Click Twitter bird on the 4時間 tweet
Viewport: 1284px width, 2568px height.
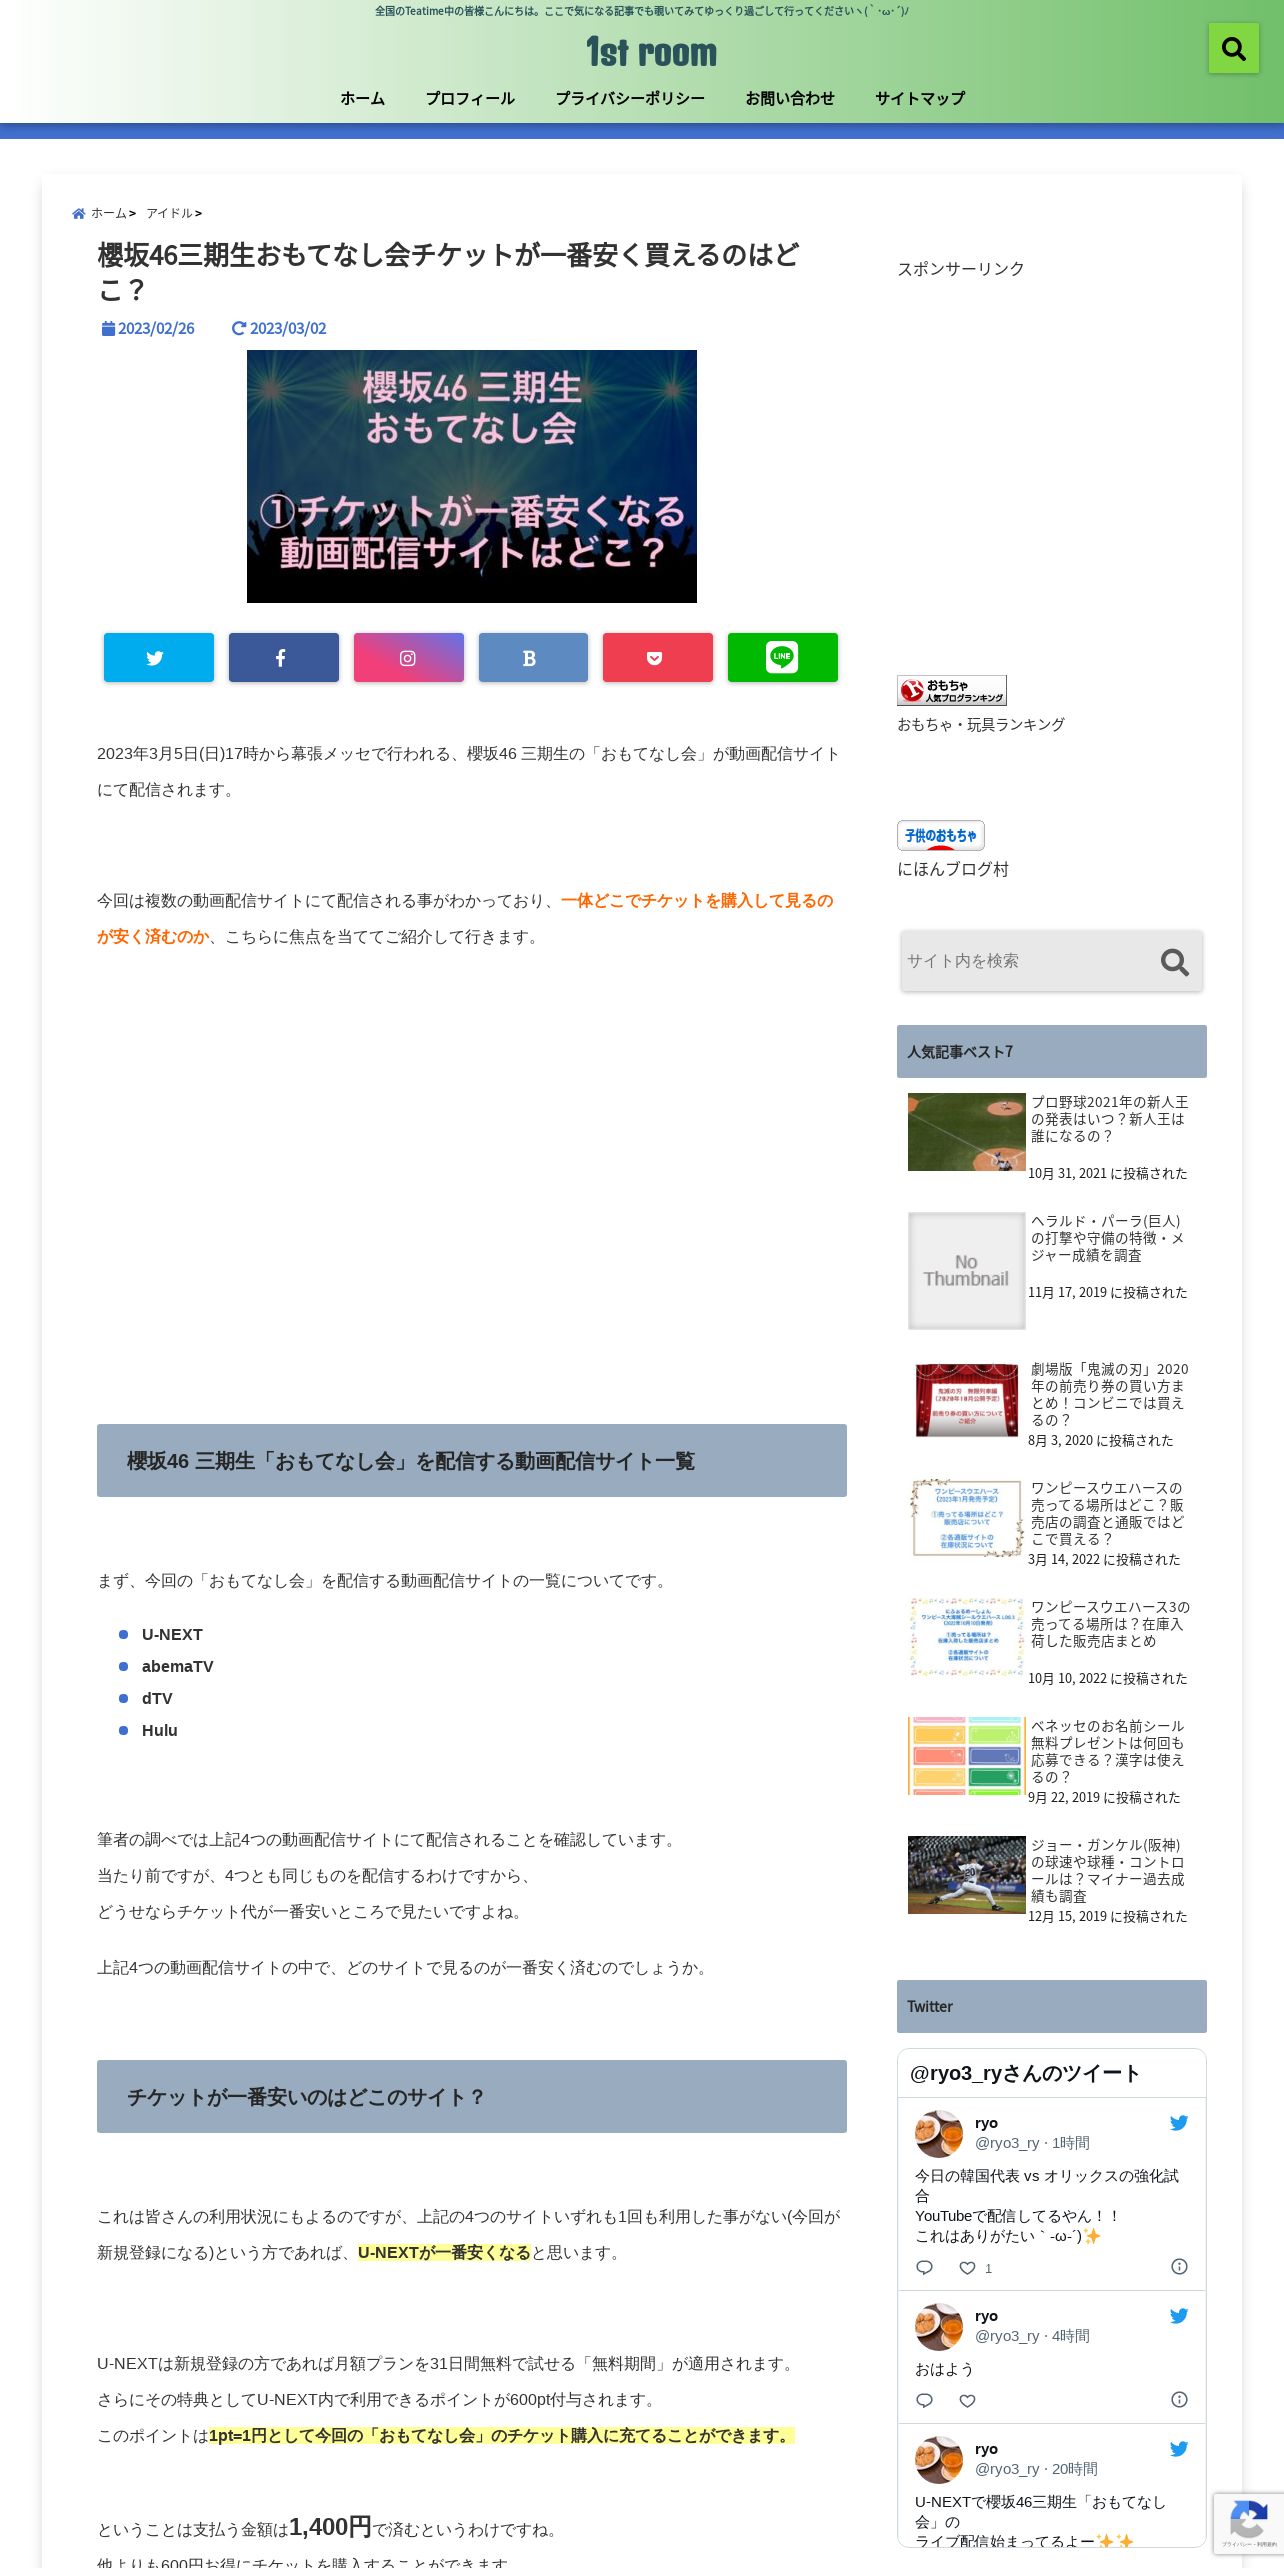[x=1179, y=2316]
